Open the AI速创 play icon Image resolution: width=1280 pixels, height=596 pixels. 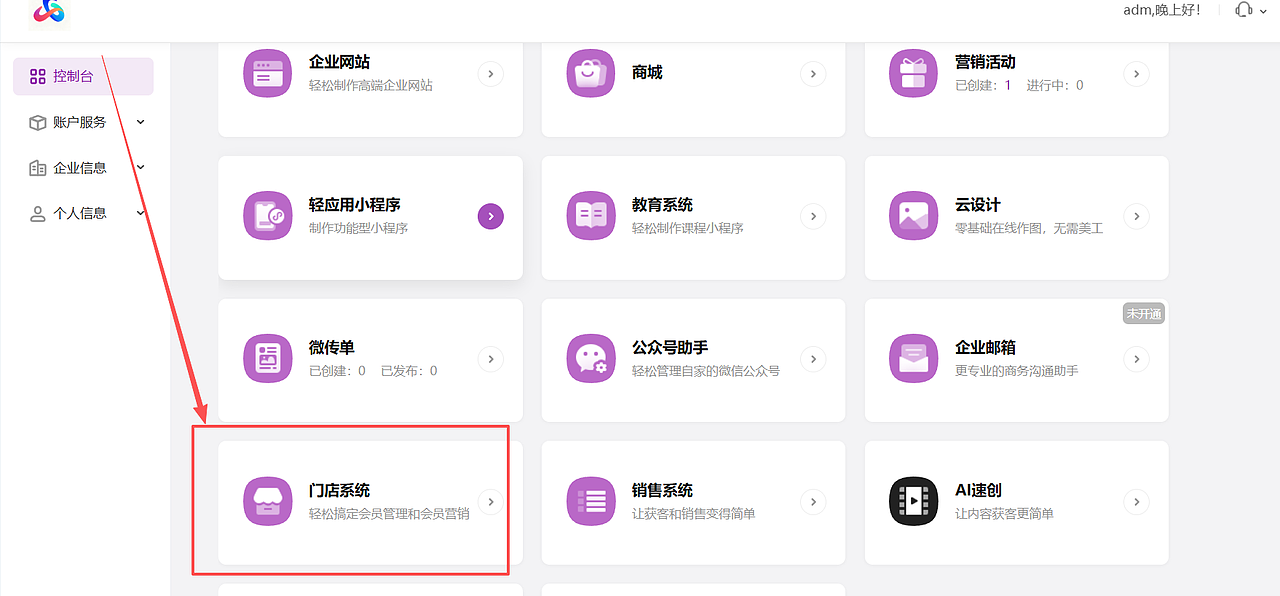coord(913,502)
